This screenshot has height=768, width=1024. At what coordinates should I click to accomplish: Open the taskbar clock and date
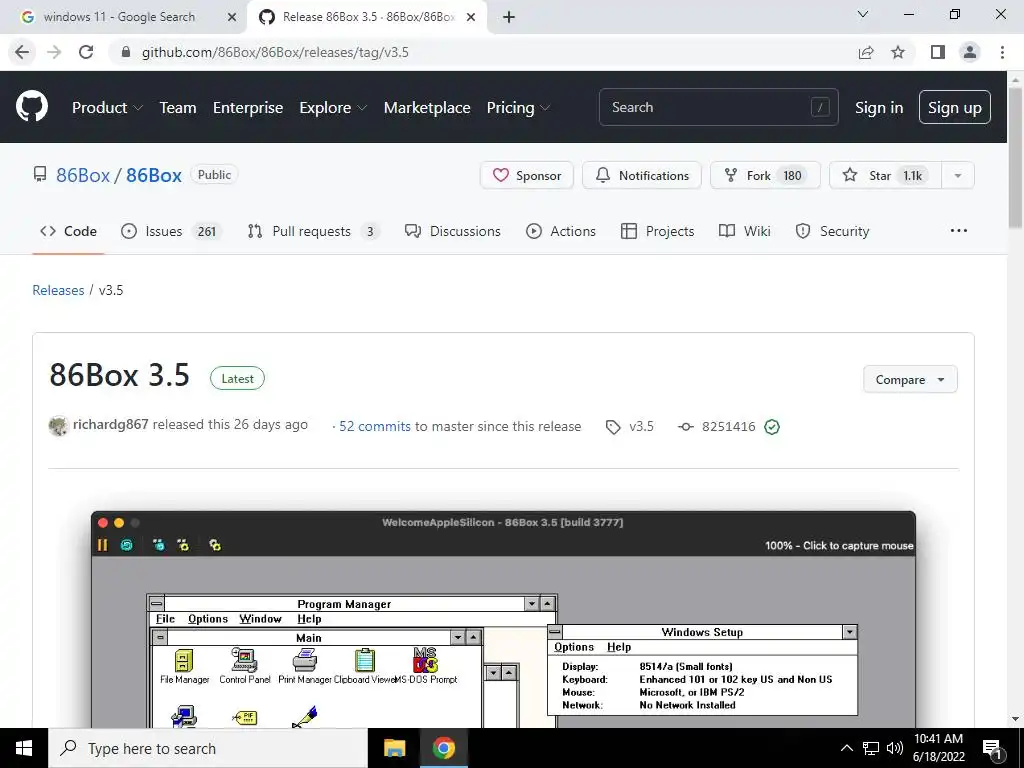pyautogui.click(x=938, y=748)
